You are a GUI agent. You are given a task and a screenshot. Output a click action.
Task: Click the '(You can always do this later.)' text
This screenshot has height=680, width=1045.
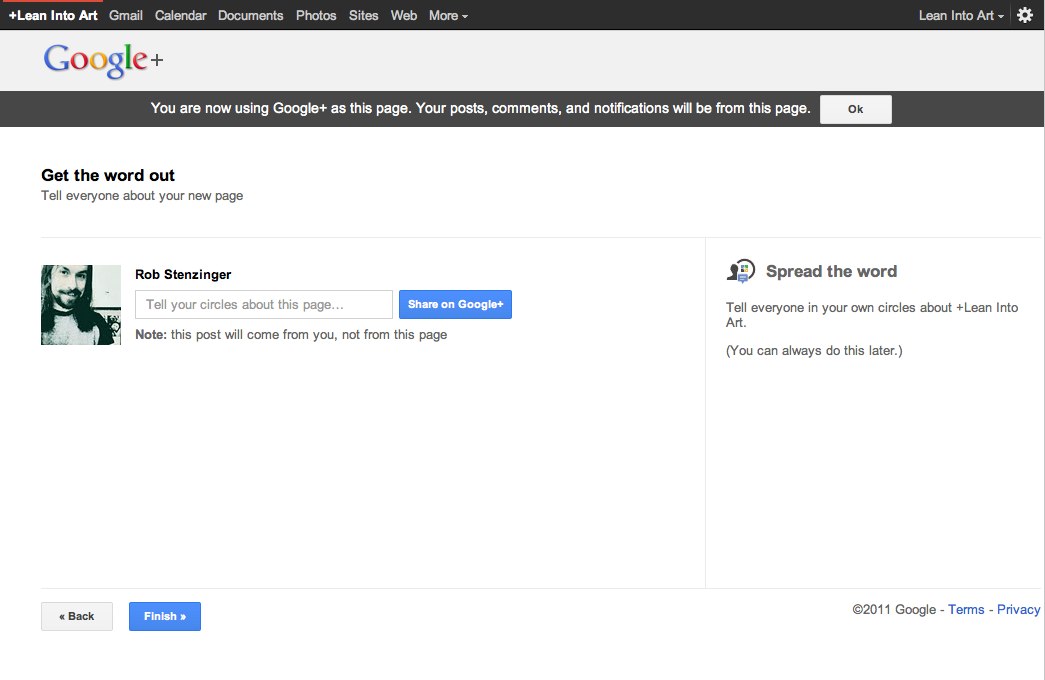pyautogui.click(x=814, y=351)
